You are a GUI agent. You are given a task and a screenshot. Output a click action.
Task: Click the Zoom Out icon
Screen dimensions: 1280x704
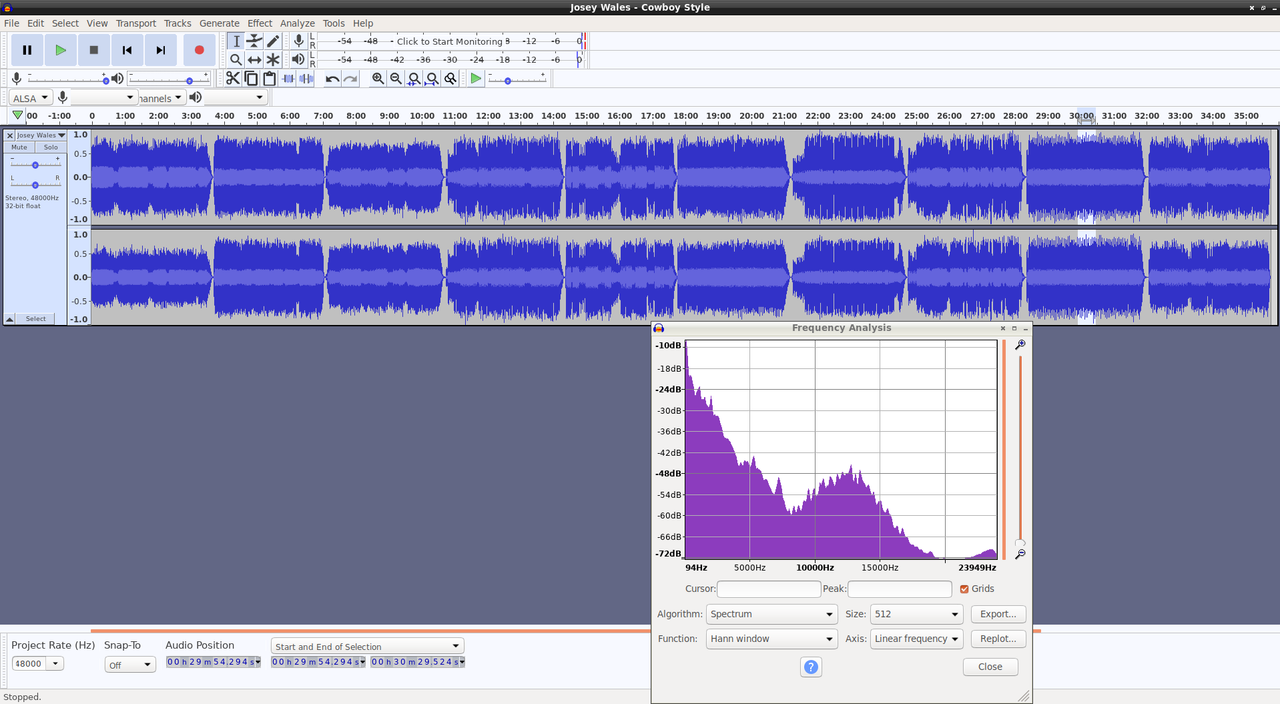click(396, 78)
